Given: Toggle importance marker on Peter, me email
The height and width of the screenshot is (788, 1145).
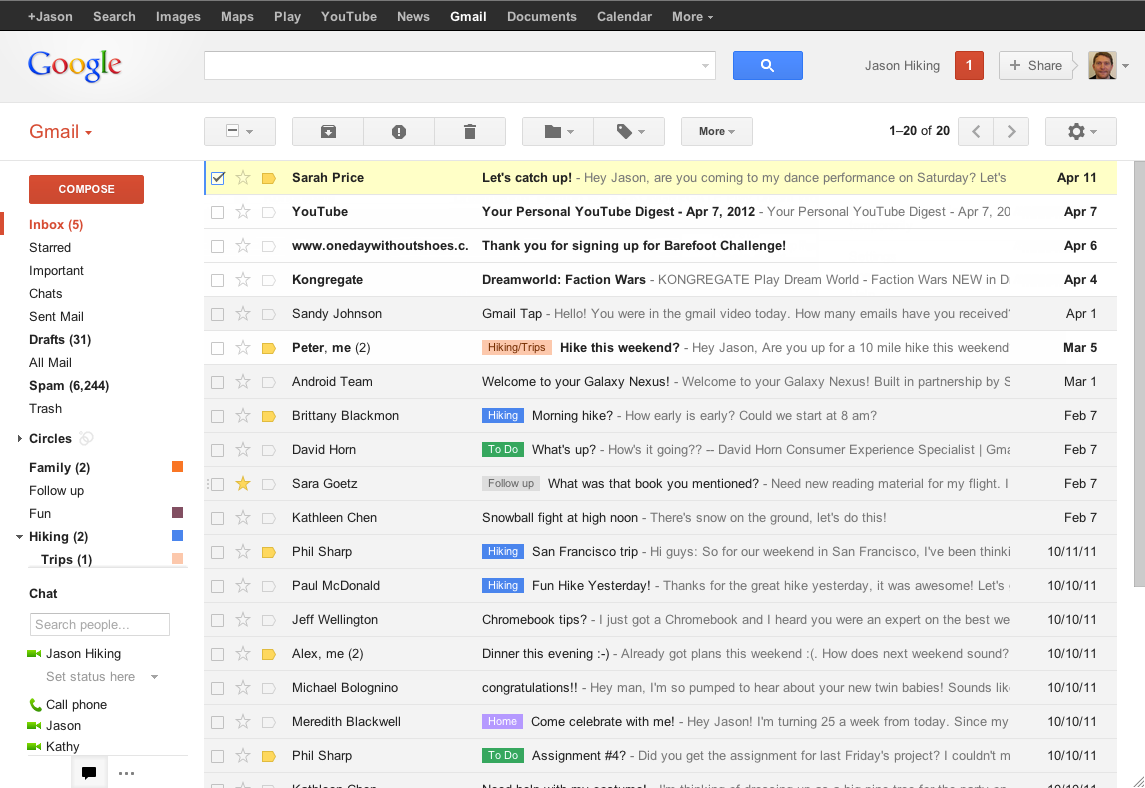Looking at the screenshot, I should [x=269, y=348].
